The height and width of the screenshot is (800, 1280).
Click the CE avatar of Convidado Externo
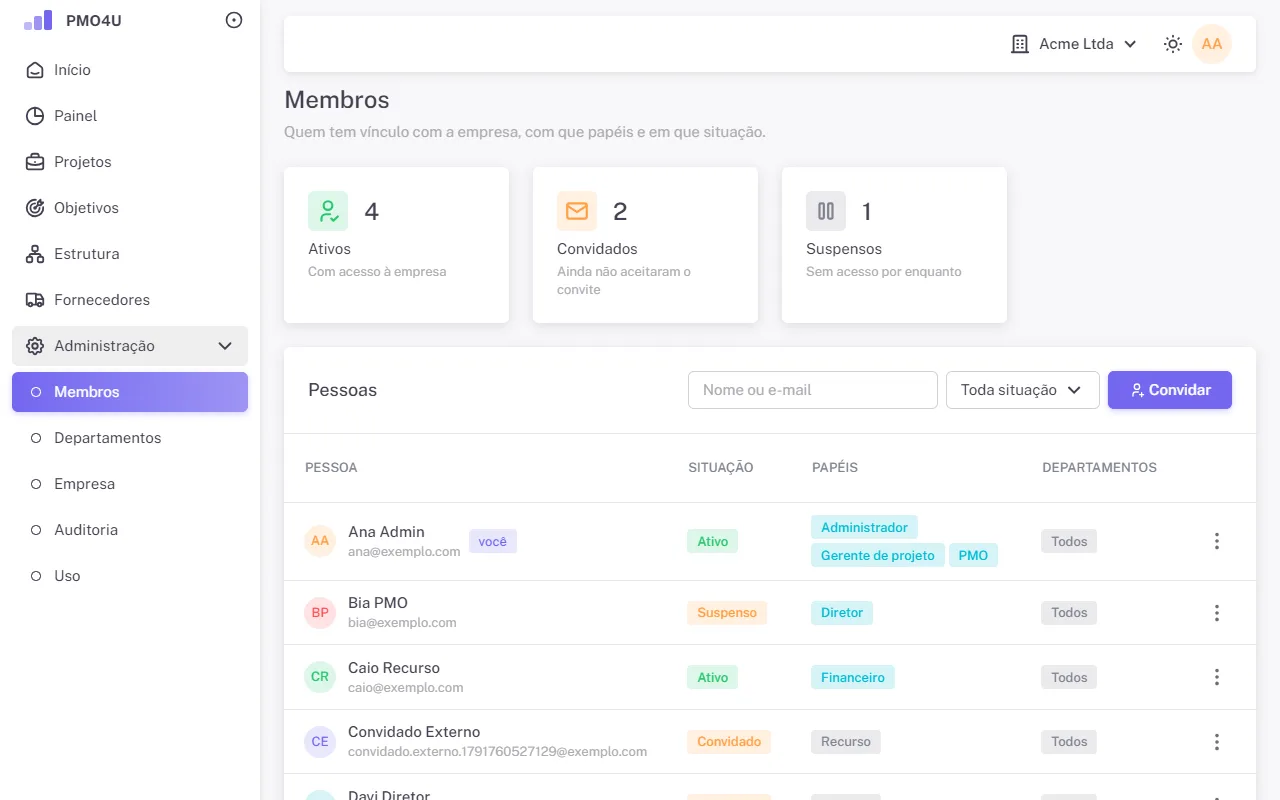(320, 742)
